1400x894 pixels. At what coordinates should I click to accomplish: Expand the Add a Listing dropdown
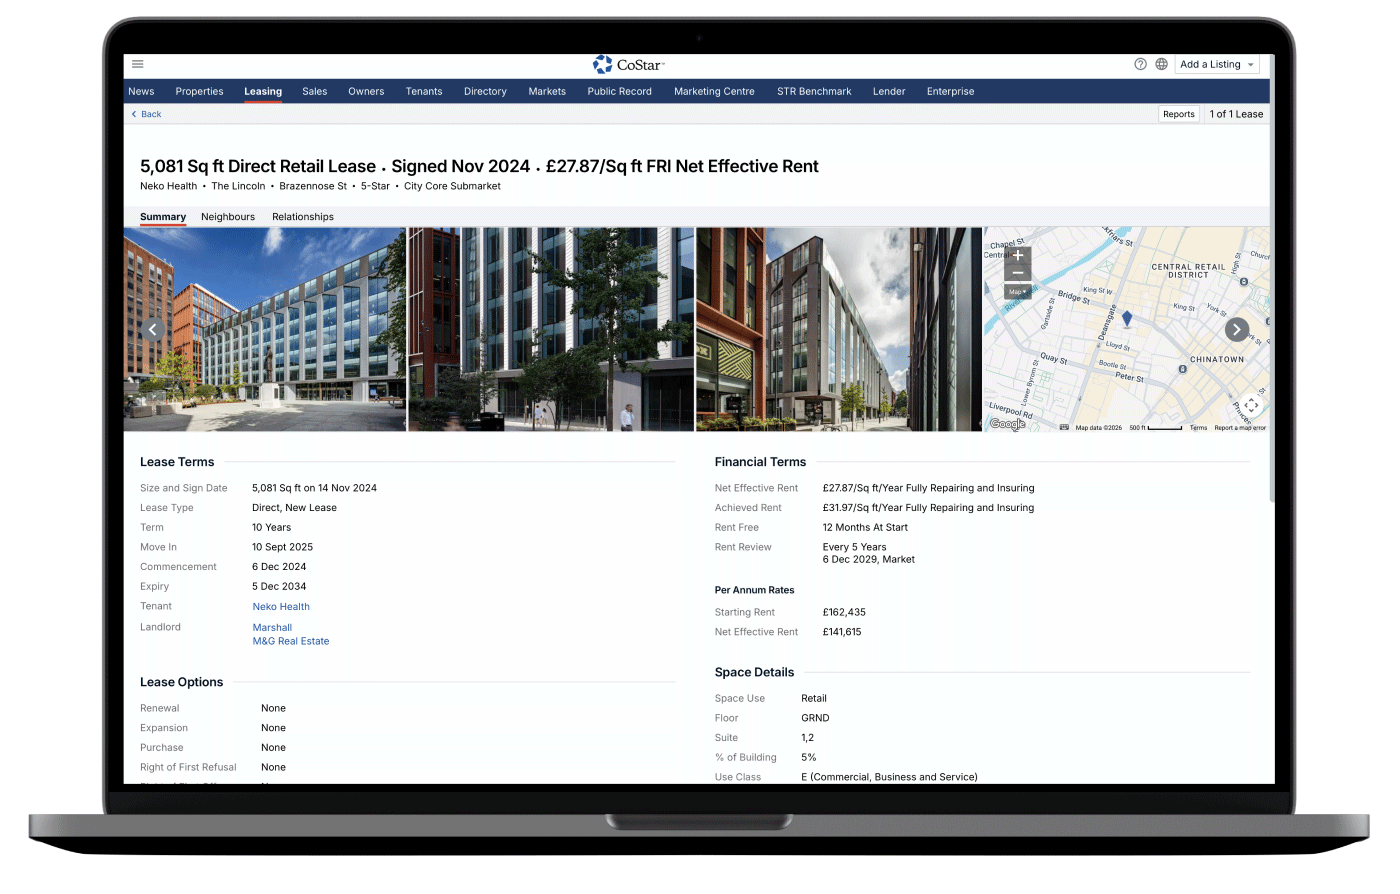point(1217,64)
